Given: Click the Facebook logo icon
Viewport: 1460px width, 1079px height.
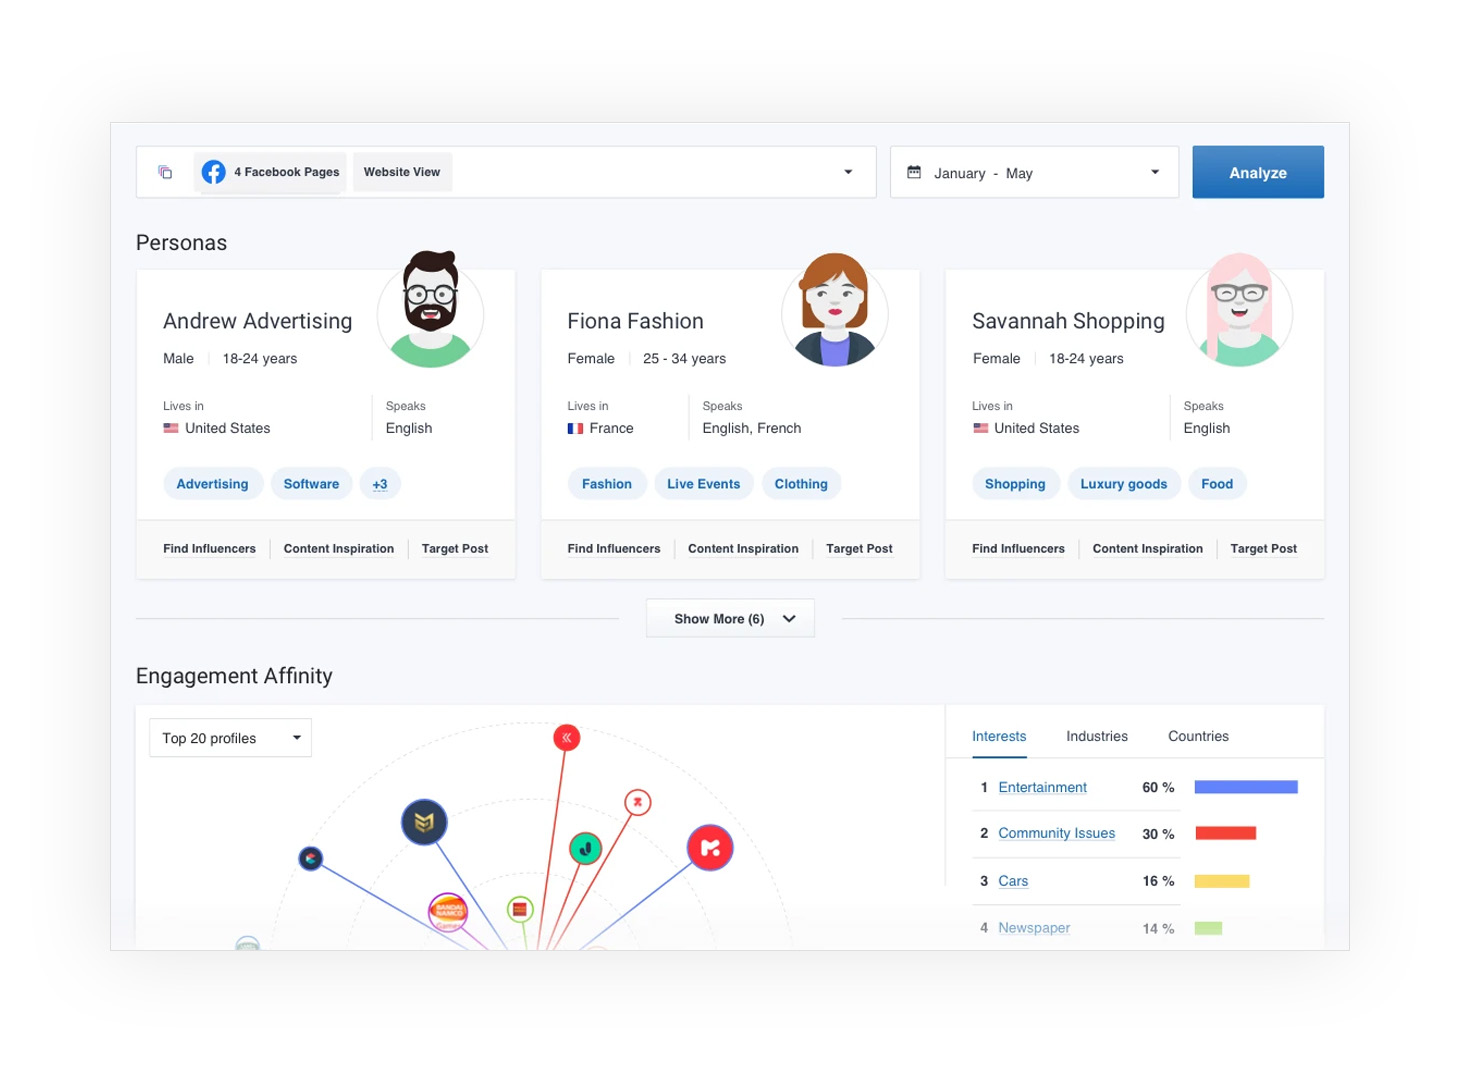Looking at the screenshot, I should [213, 172].
